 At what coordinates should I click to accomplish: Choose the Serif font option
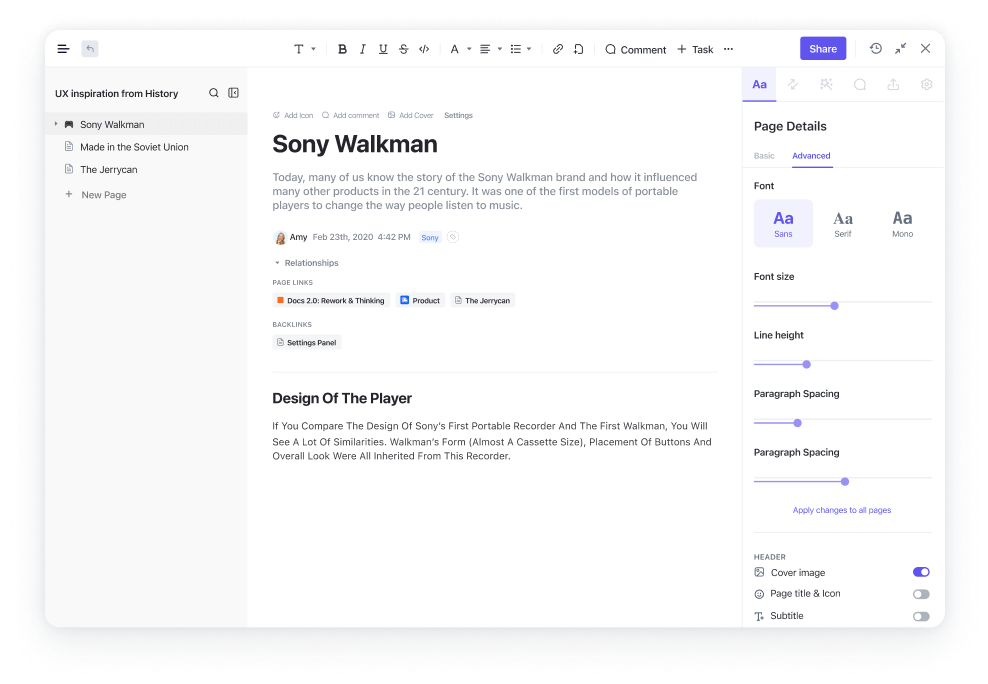tap(843, 224)
